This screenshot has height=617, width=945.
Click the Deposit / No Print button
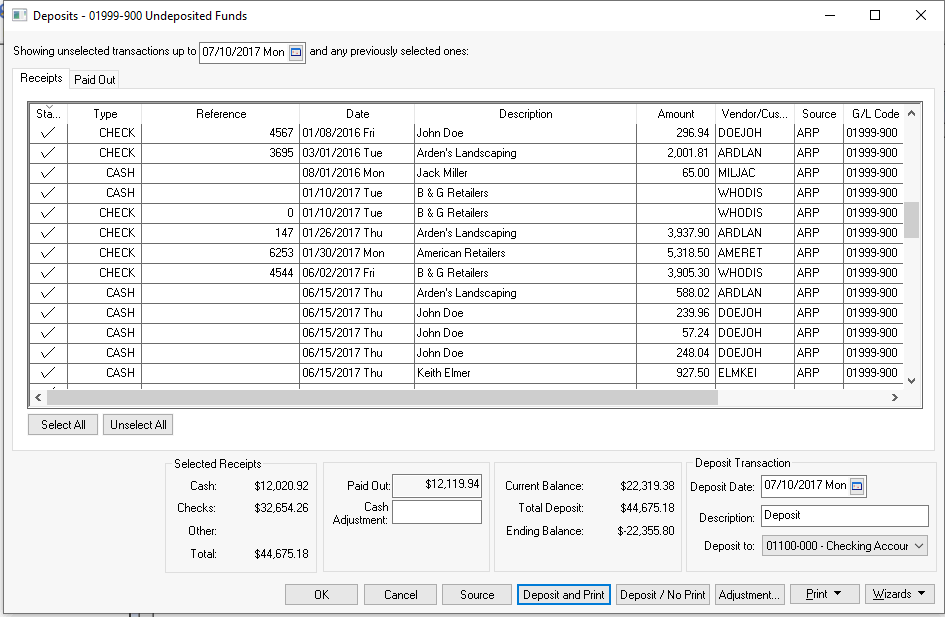(662, 594)
